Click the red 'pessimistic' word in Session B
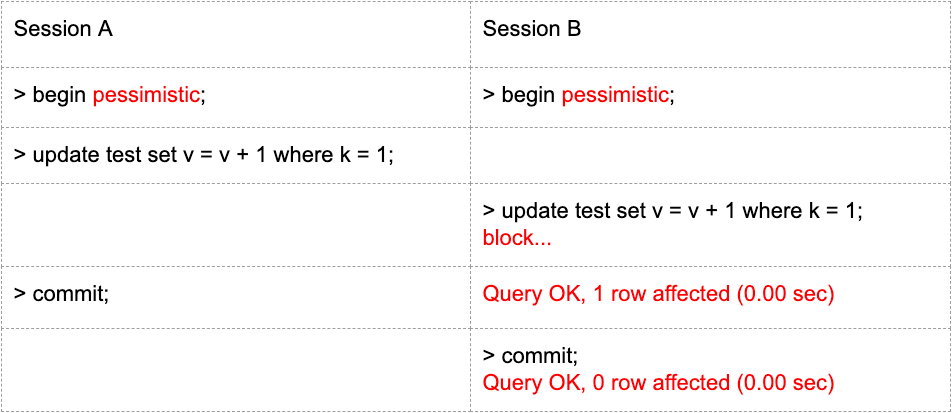Image resolution: width=952 pixels, height=413 pixels. pos(616,95)
